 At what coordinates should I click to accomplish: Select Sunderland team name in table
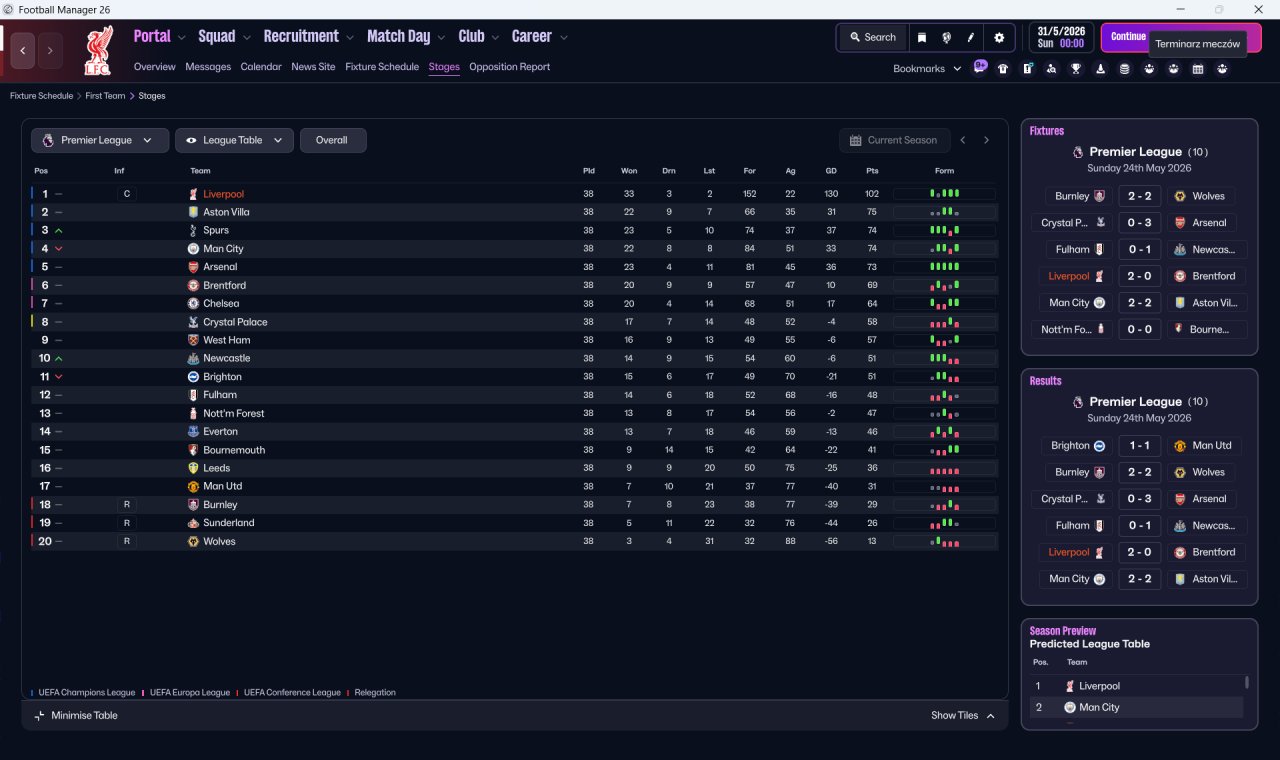tap(229, 523)
